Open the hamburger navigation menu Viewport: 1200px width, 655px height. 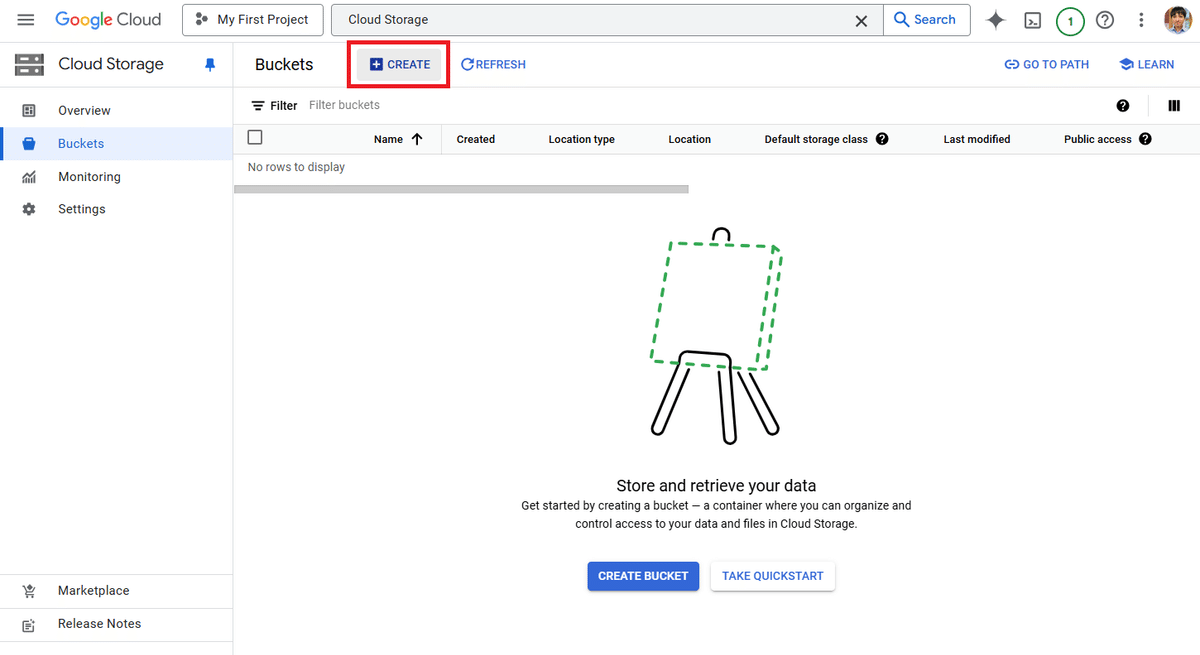[26, 20]
